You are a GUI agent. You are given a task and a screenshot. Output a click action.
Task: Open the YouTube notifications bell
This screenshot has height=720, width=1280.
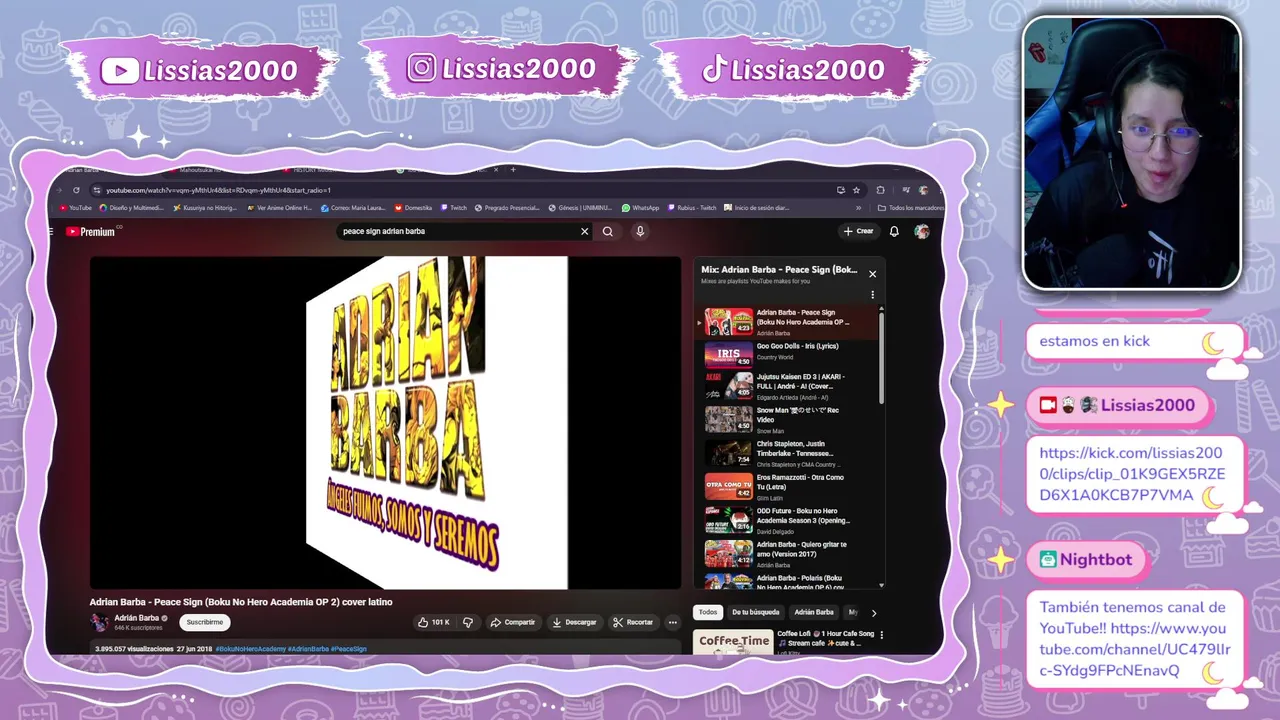(894, 231)
